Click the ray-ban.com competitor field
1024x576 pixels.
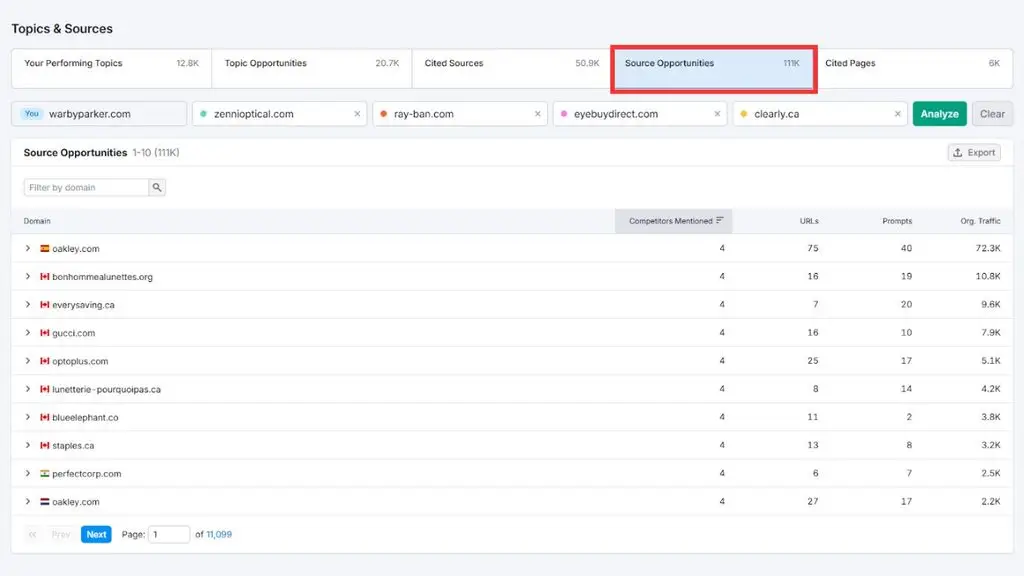460,114
